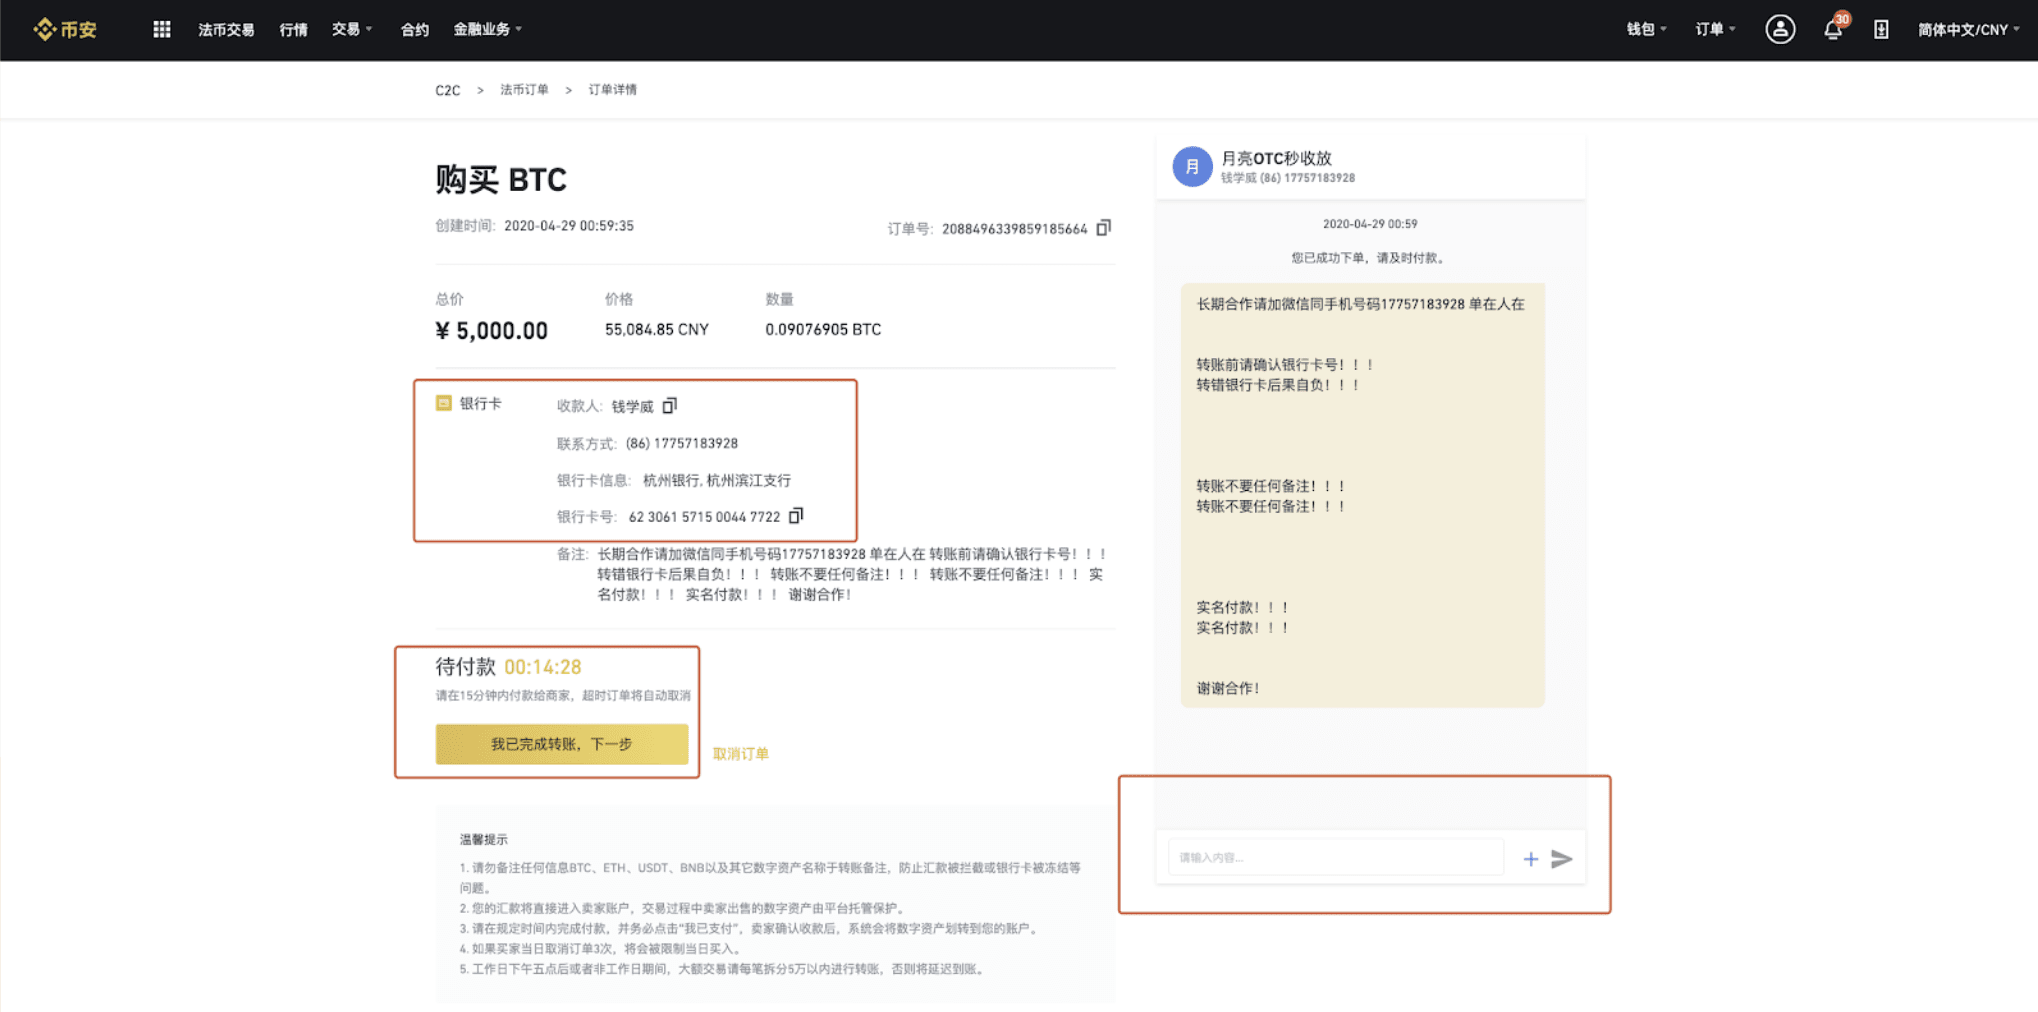
Task: Click the yellow bank card icon
Action: (444, 403)
